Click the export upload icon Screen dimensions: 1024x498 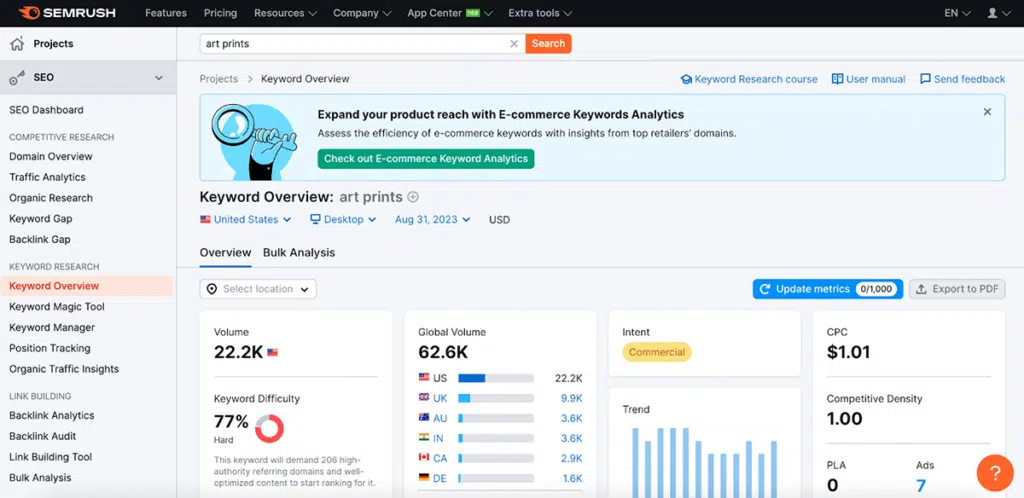tap(921, 289)
